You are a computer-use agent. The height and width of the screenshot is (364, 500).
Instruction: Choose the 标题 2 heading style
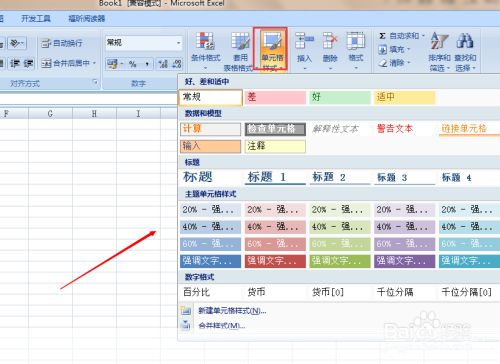(340, 177)
